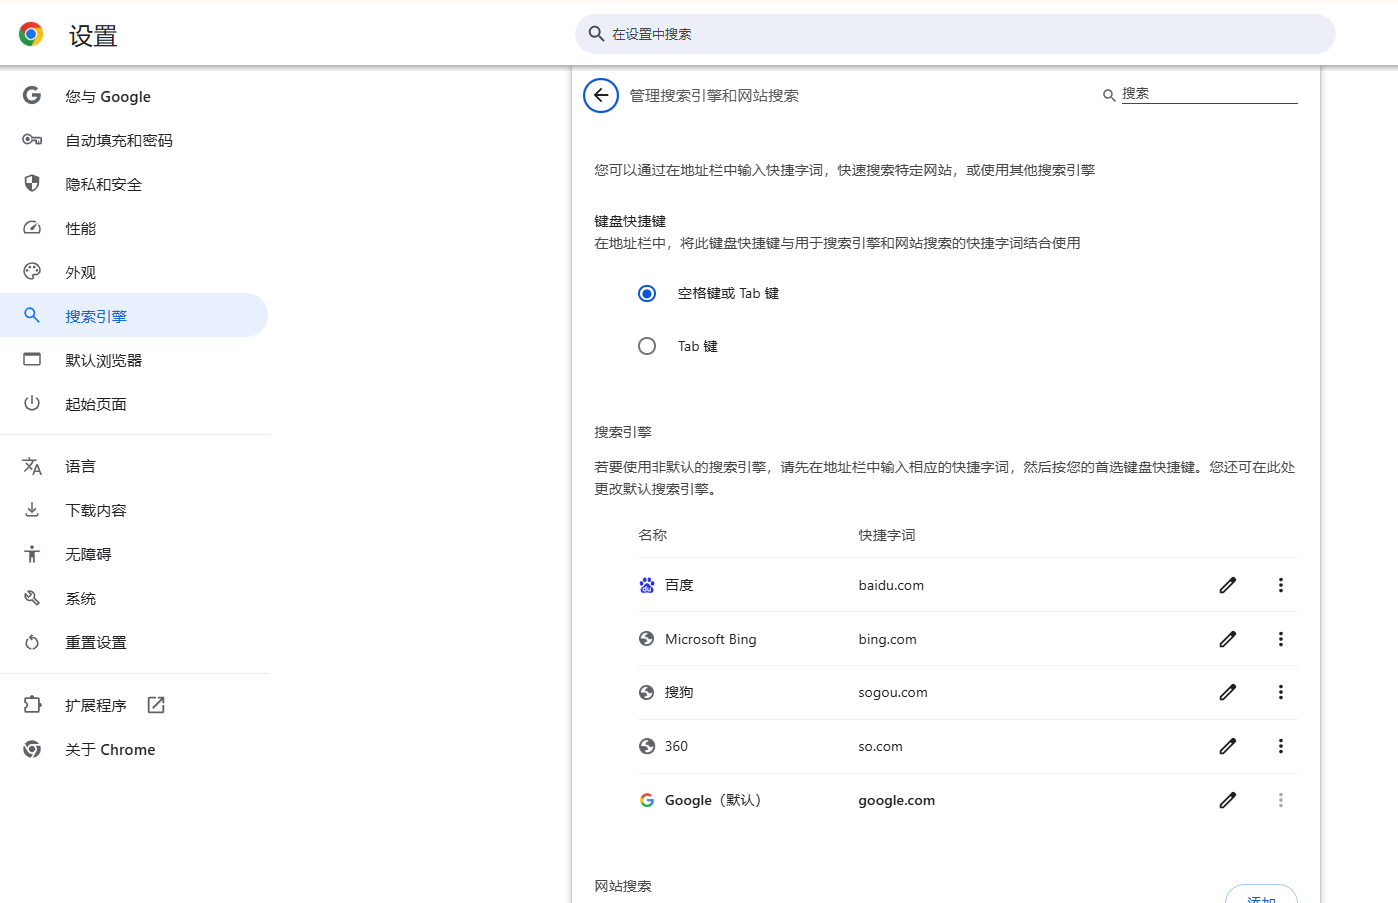This screenshot has width=1398, height=903.
Task: Edit the Microsoft Bing search engine
Action: pos(1228,639)
